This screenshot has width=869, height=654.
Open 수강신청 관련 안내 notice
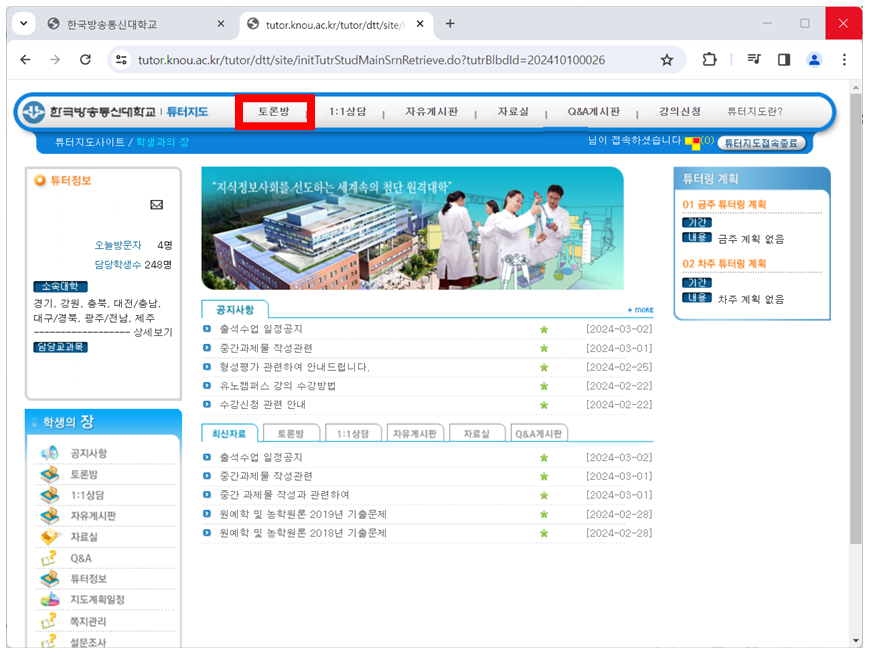263,405
